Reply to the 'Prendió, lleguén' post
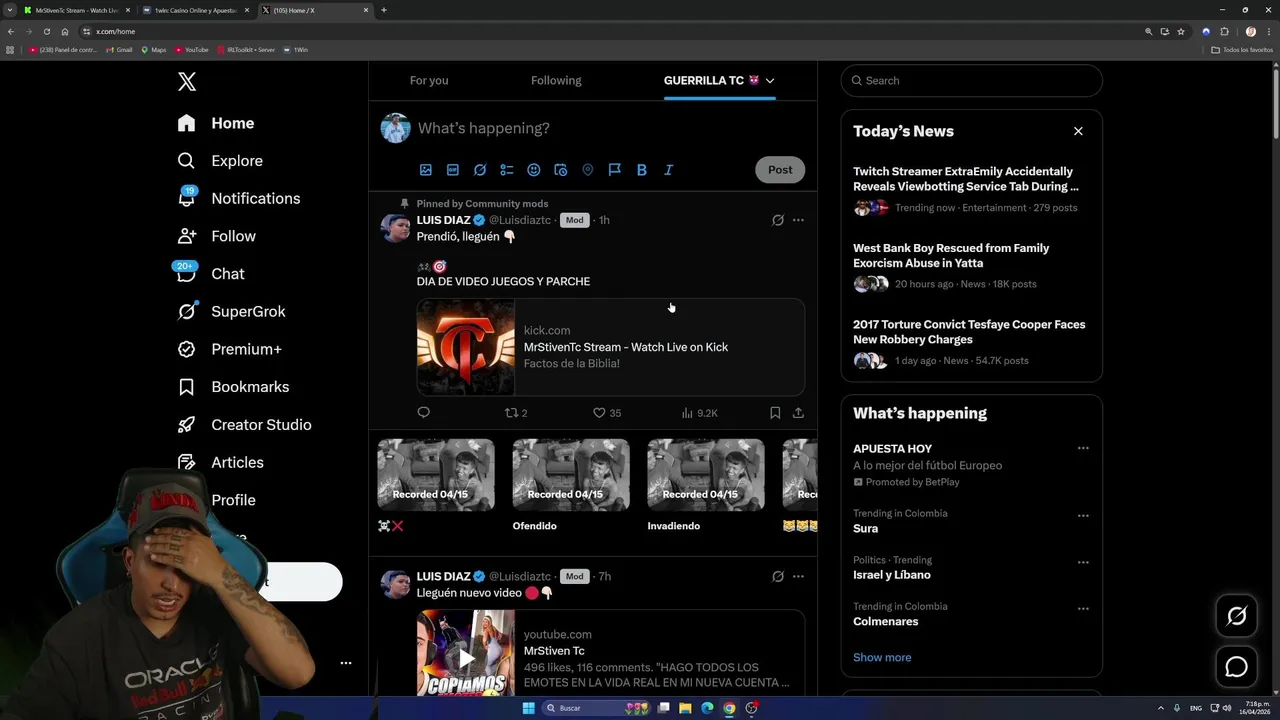The image size is (1280, 720). pos(424,412)
